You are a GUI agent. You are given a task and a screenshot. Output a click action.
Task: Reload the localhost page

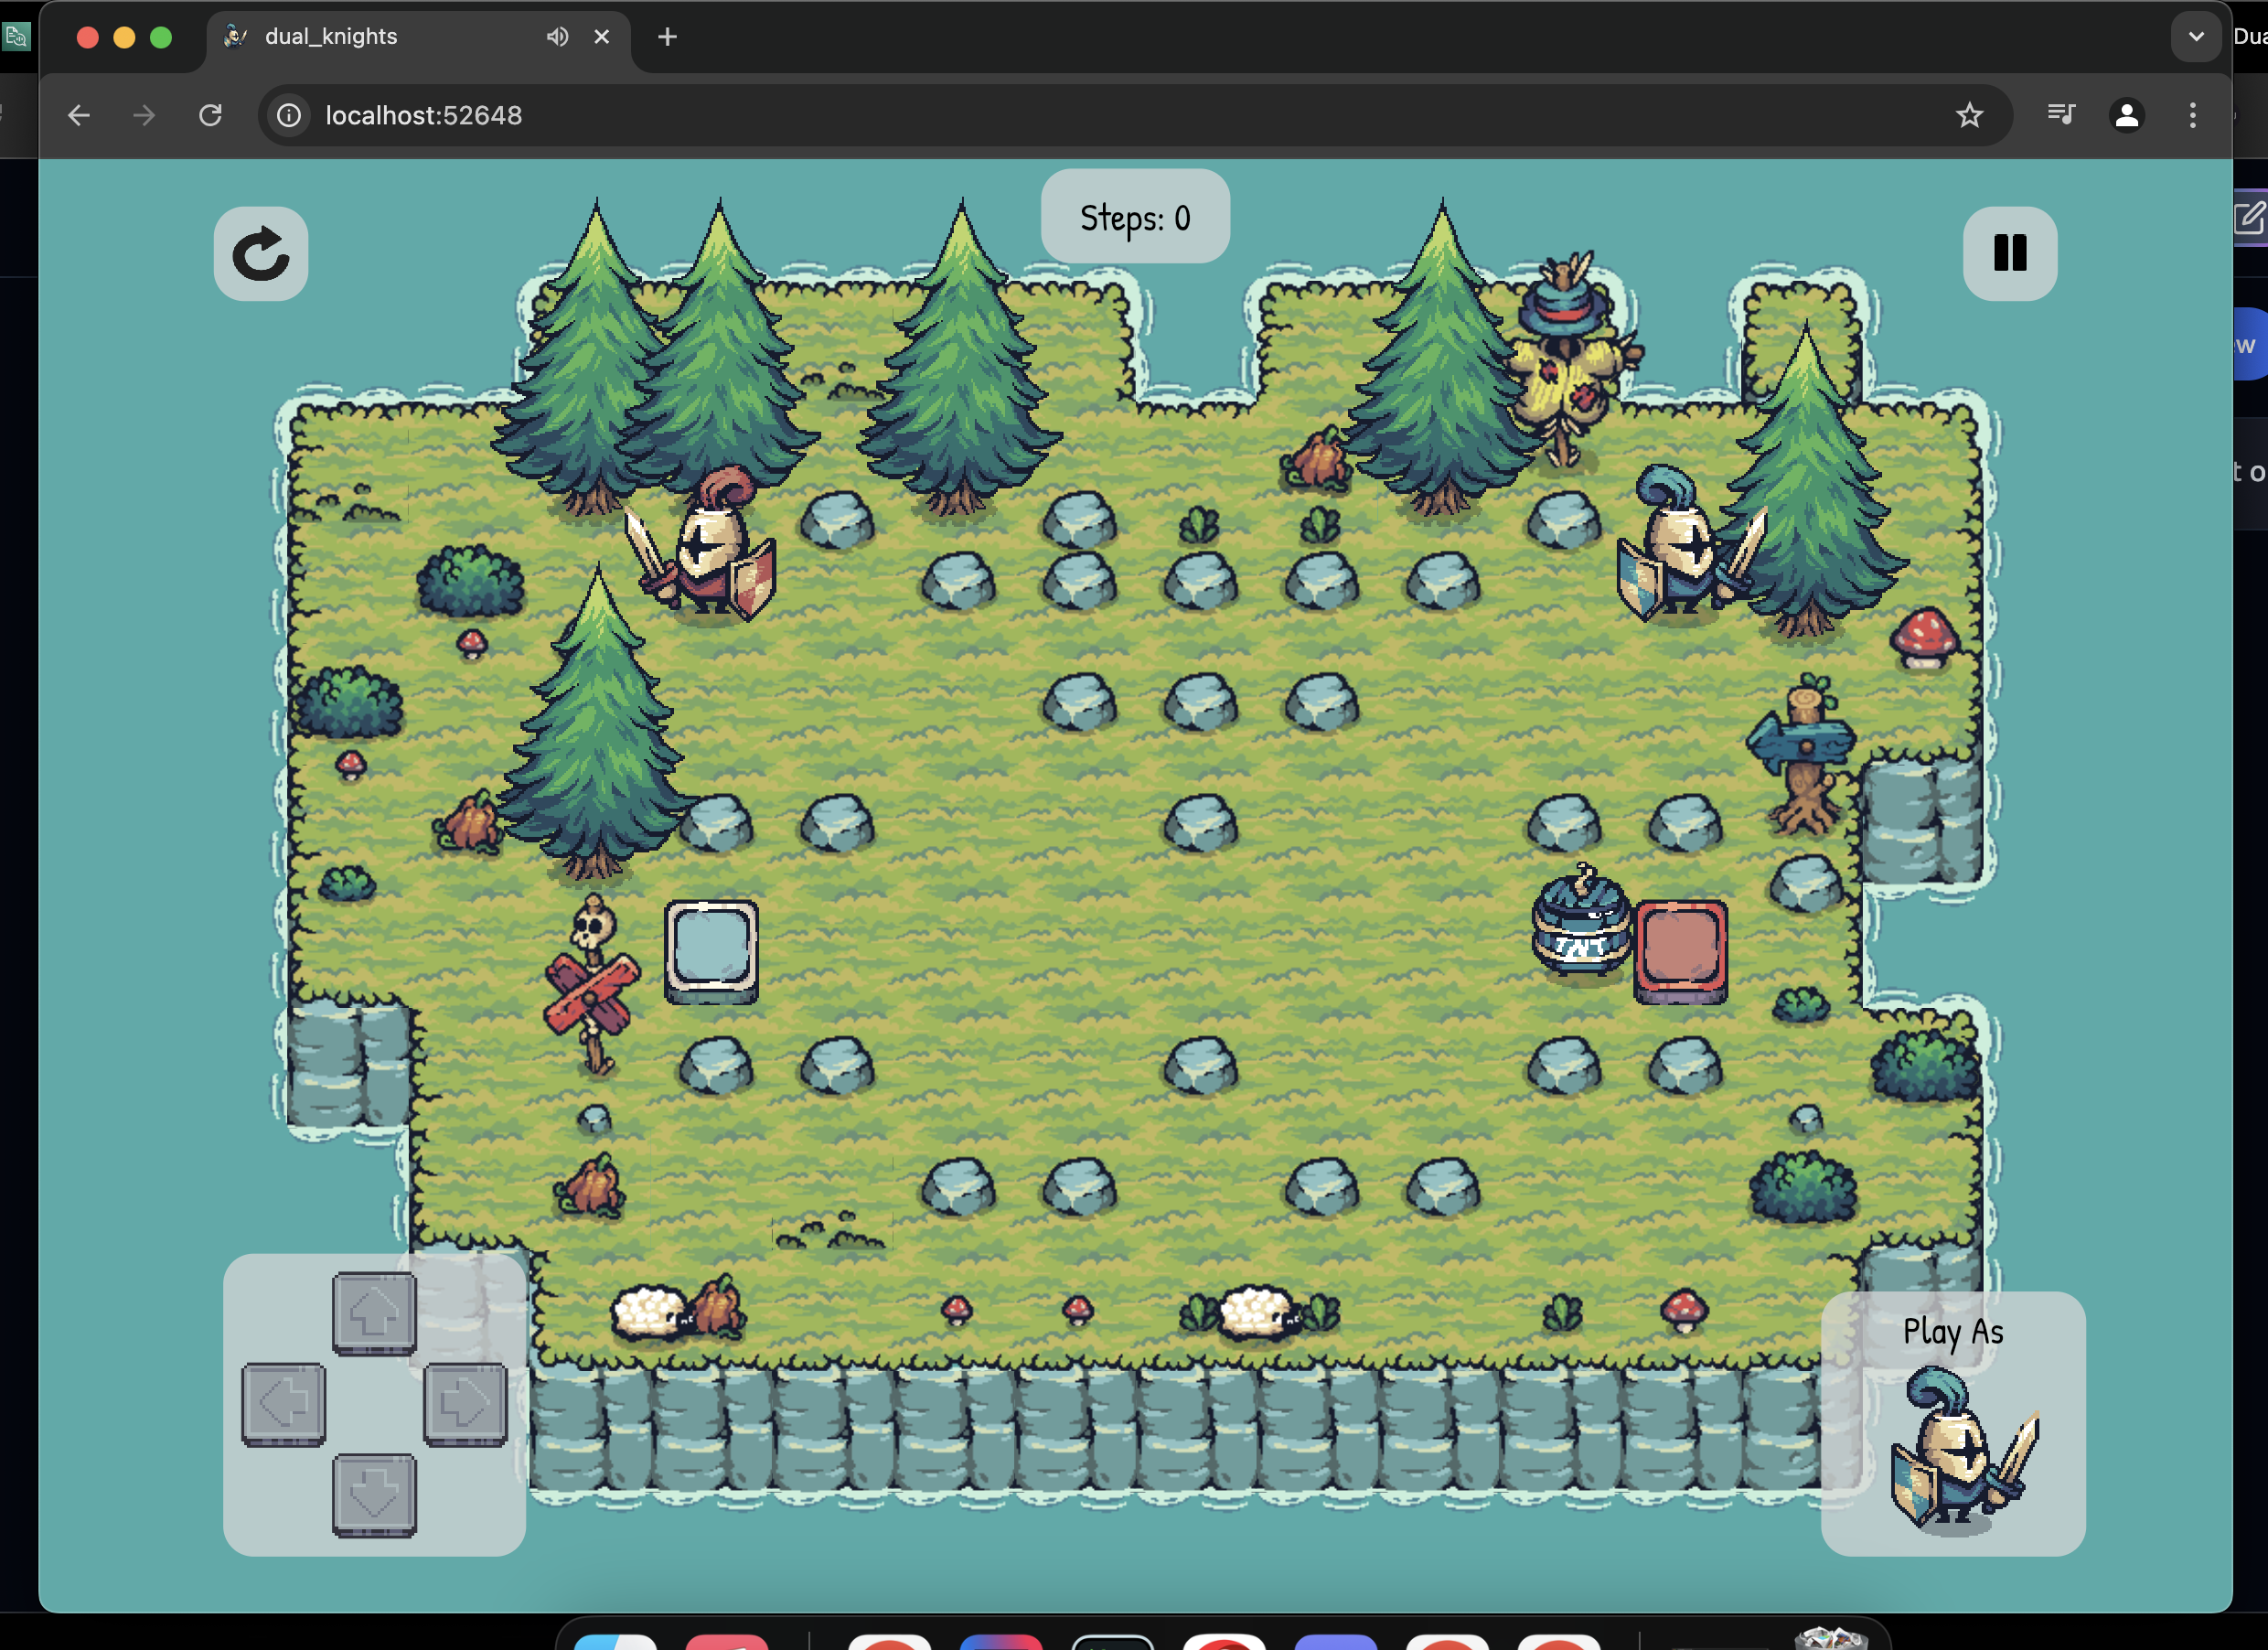pyautogui.click(x=210, y=116)
